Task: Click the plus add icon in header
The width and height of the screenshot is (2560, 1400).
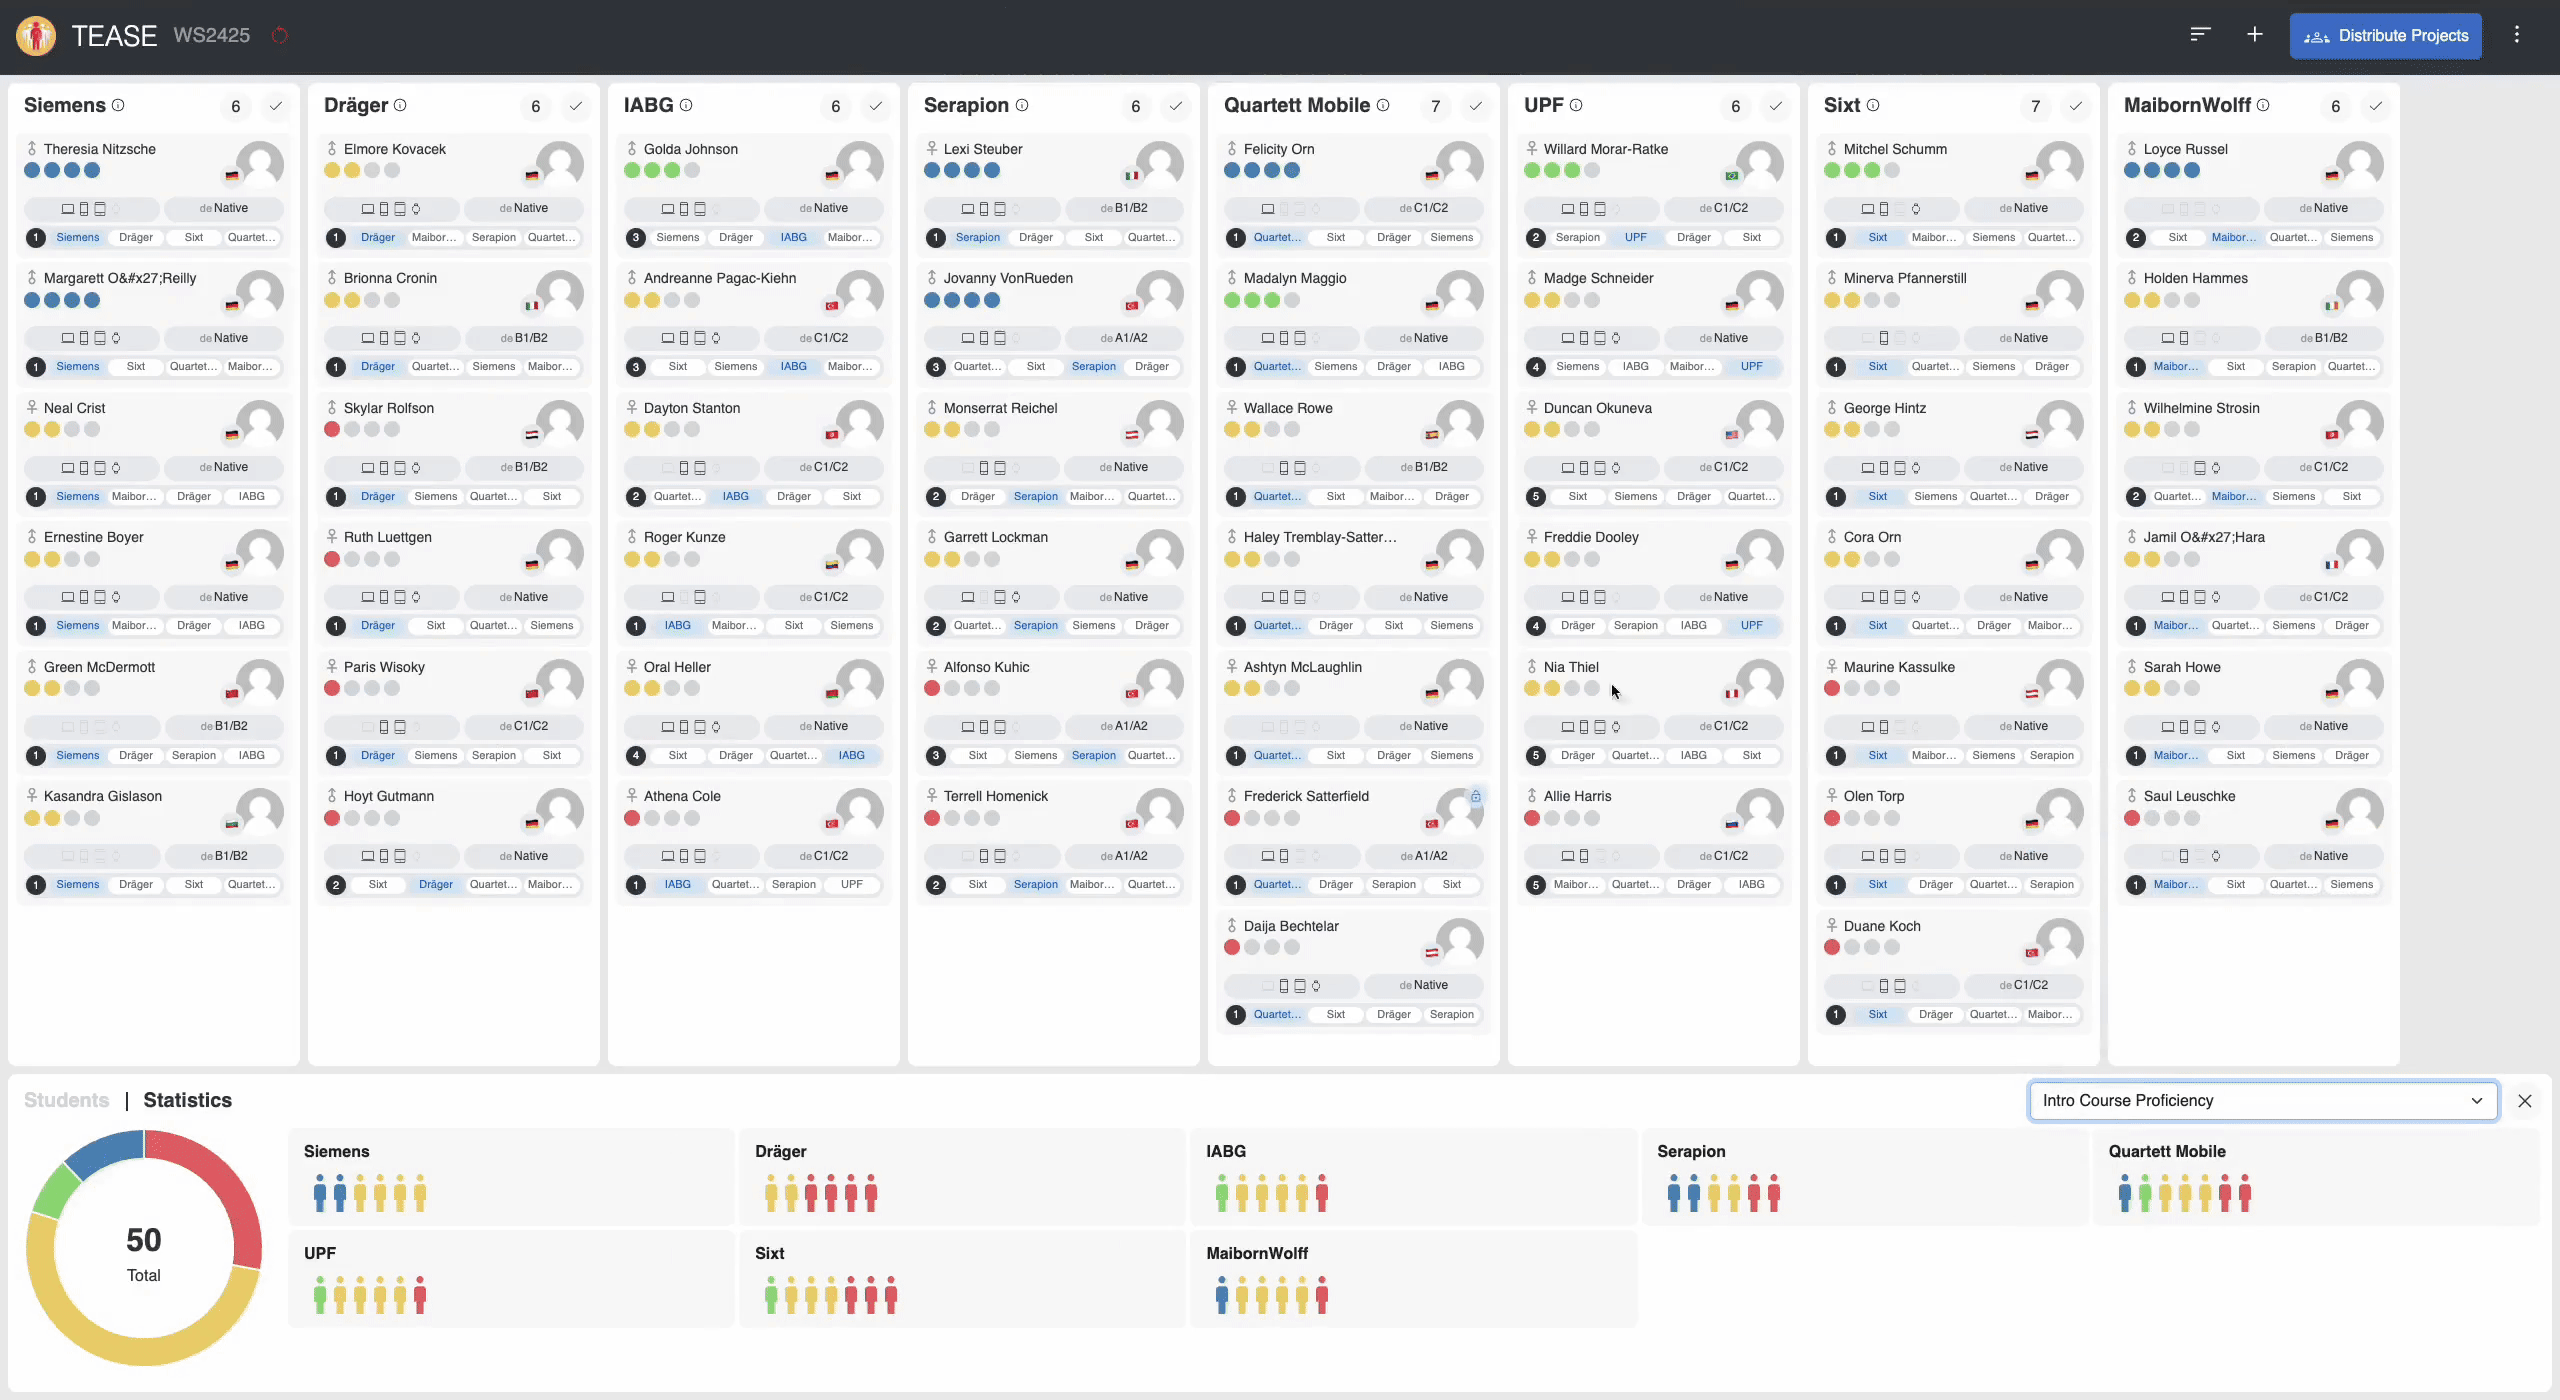Action: click(x=2255, y=35)
